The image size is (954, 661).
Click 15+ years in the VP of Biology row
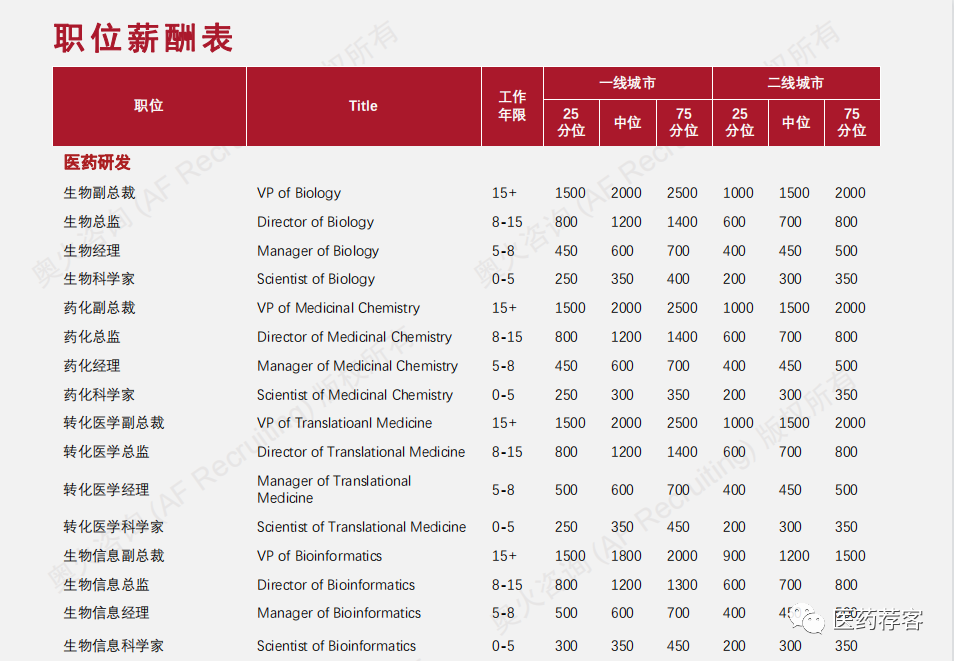tap(504, 193)
